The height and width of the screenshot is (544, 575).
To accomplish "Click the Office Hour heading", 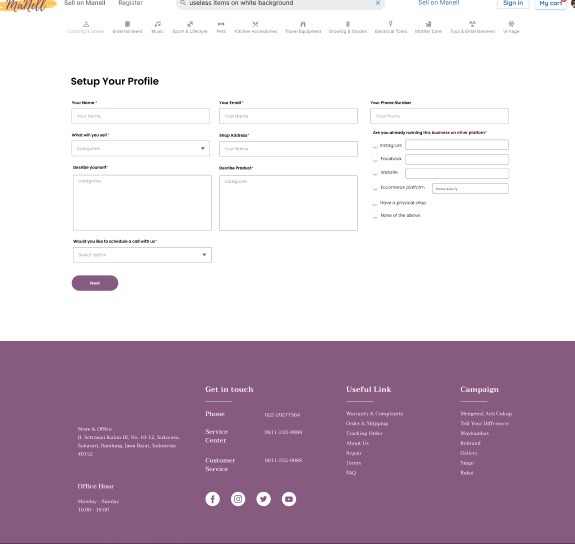I will pyautogui.click(x=96, y=486).
